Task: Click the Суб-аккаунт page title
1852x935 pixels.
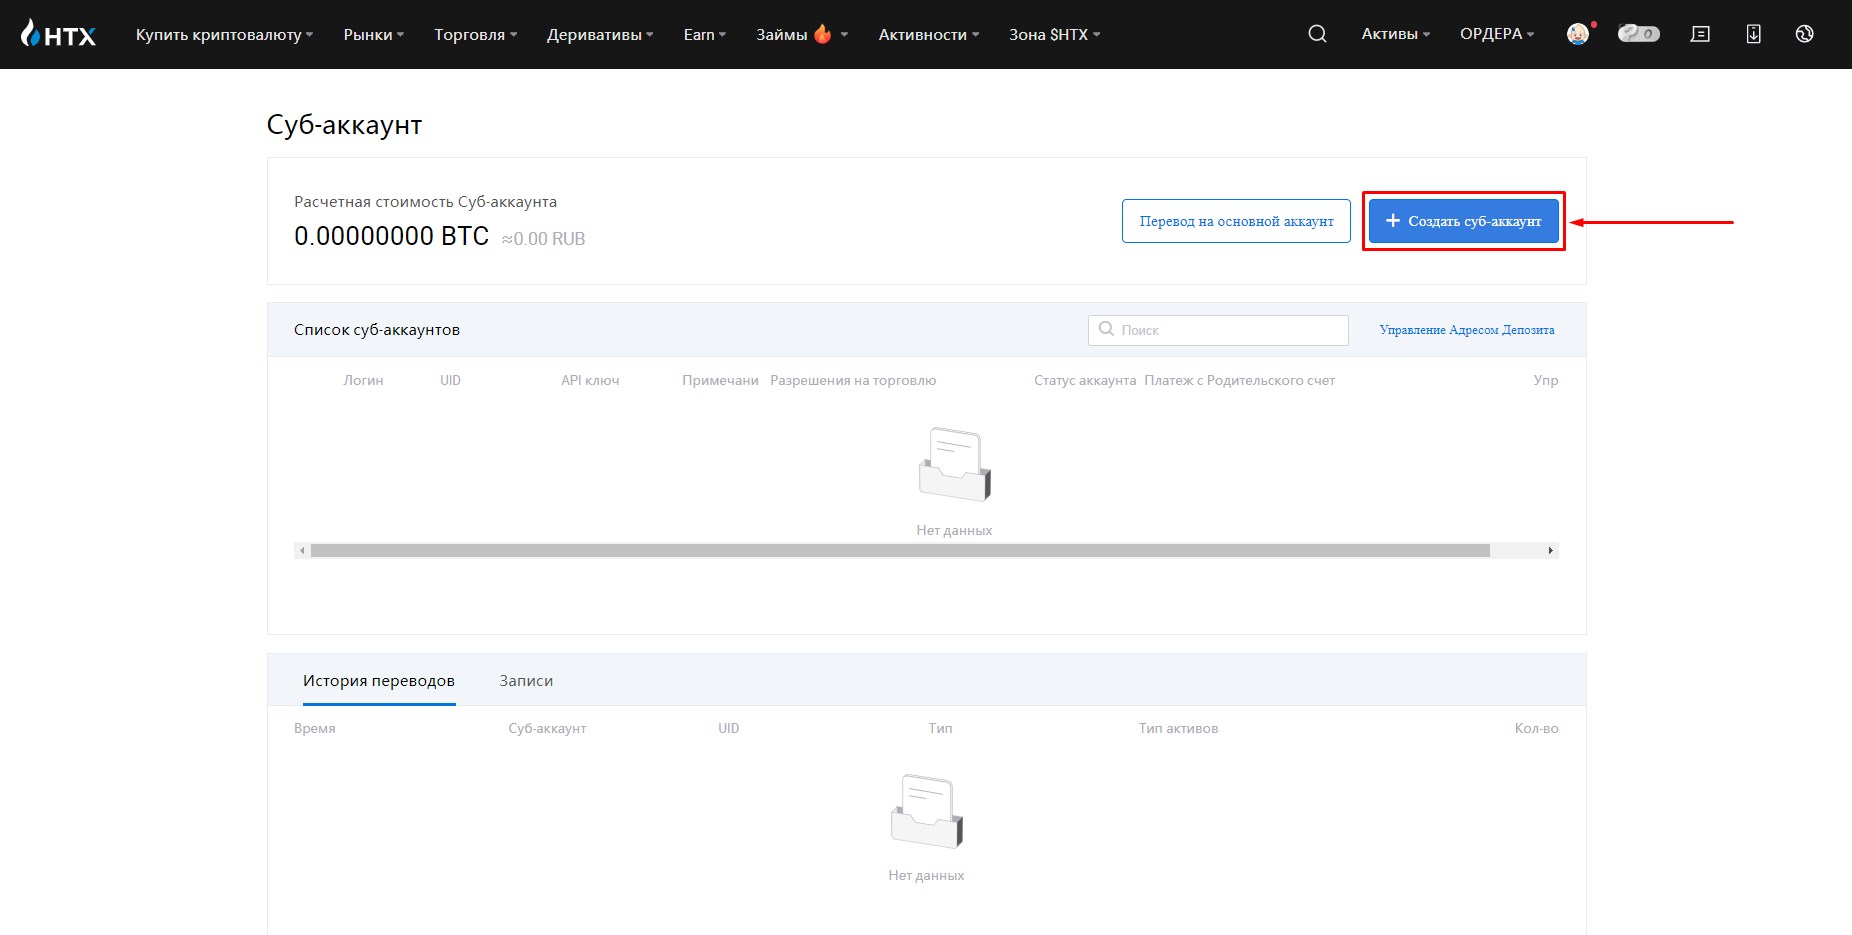Action: (344, 125)
